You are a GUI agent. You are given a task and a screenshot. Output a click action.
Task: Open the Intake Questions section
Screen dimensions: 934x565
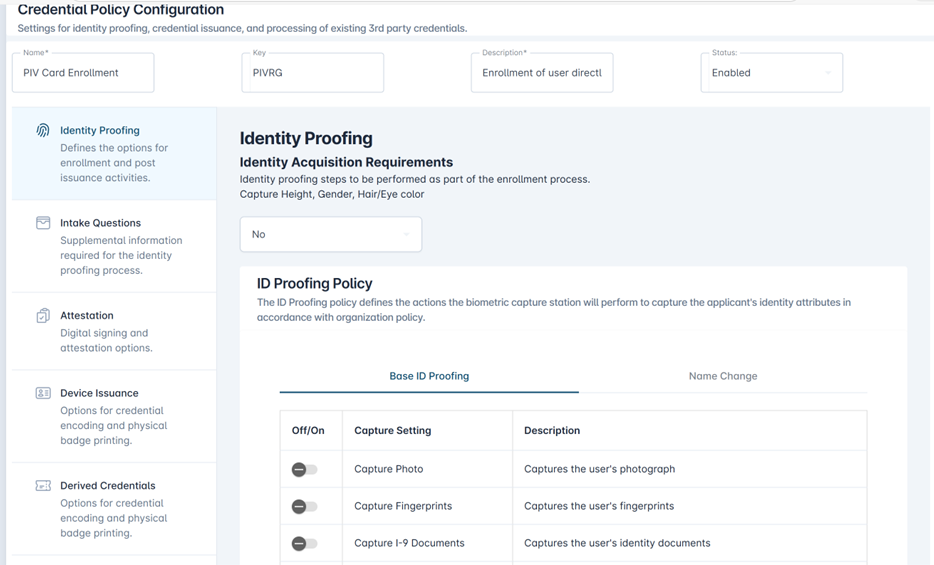[x=100, y=223]
